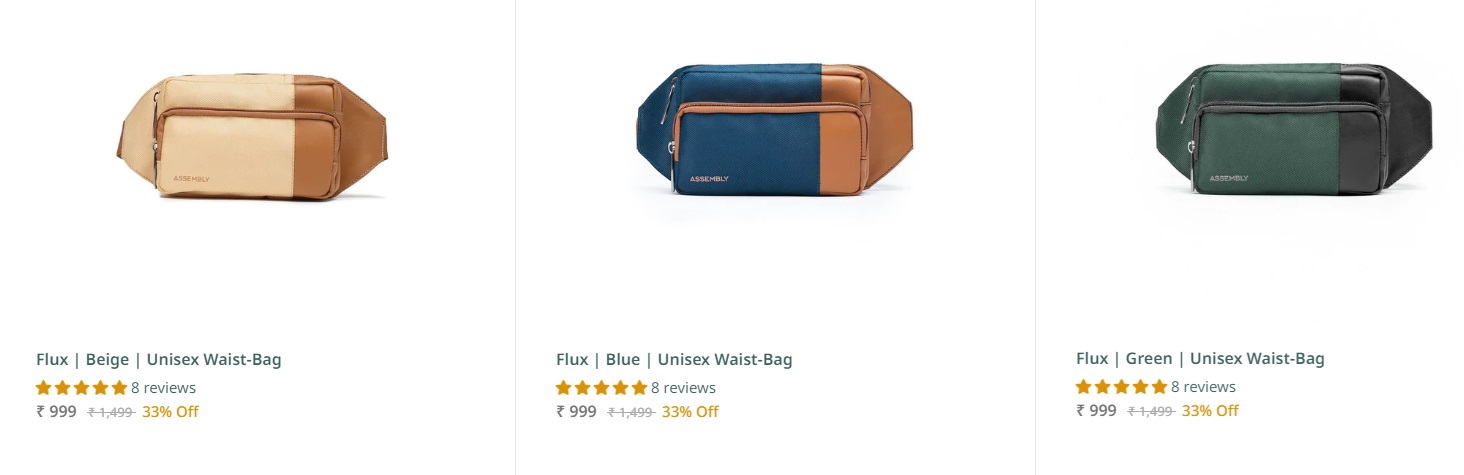Click star rating under the beige bag
The width and height of the screenshot is (1464, 475).
pyautogui.click(x=82, y=388)
